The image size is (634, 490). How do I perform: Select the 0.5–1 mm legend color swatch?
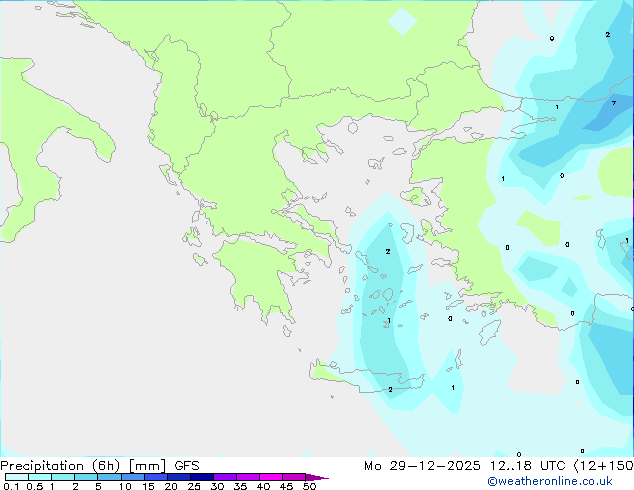coord(40,477)
